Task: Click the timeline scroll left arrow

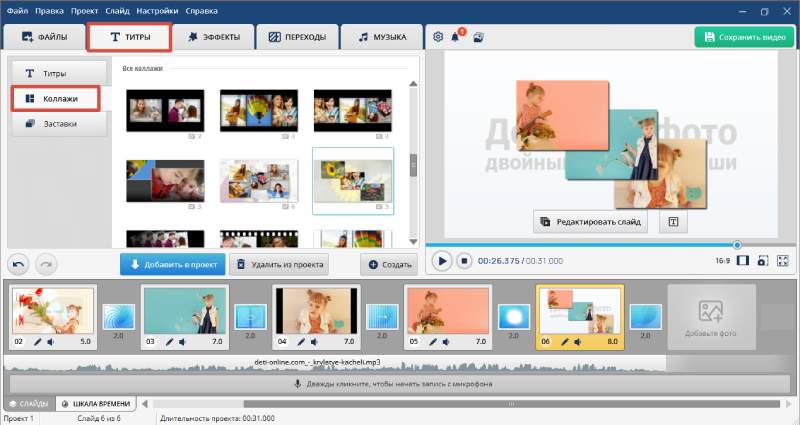Action: (x=145, y=404)
